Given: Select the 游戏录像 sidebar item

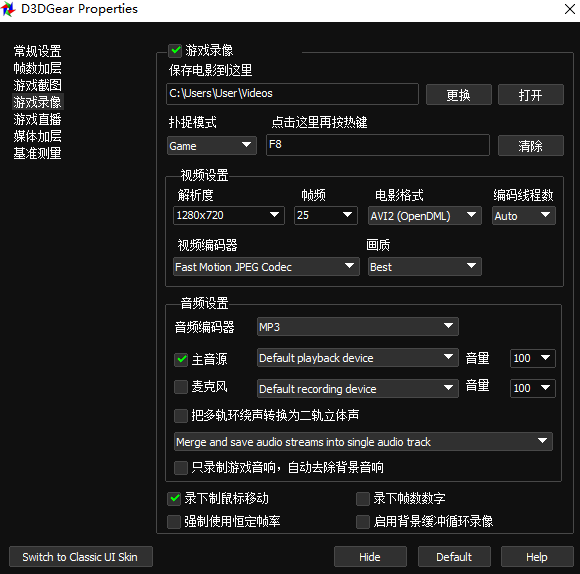Looking at the screenshot, I should click(37, 102).
